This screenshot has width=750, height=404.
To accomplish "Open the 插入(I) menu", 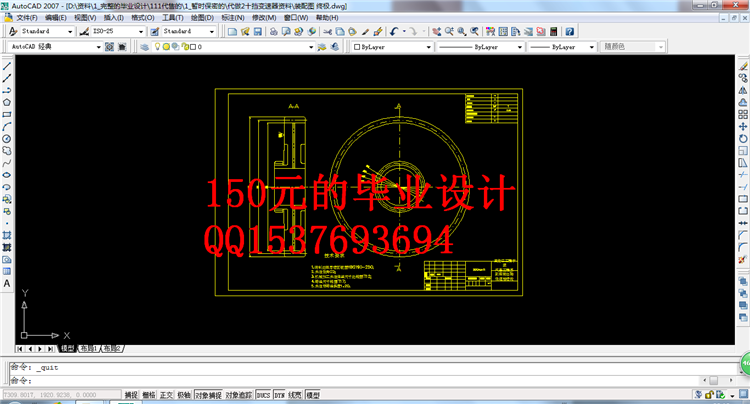I will point(114,18).
